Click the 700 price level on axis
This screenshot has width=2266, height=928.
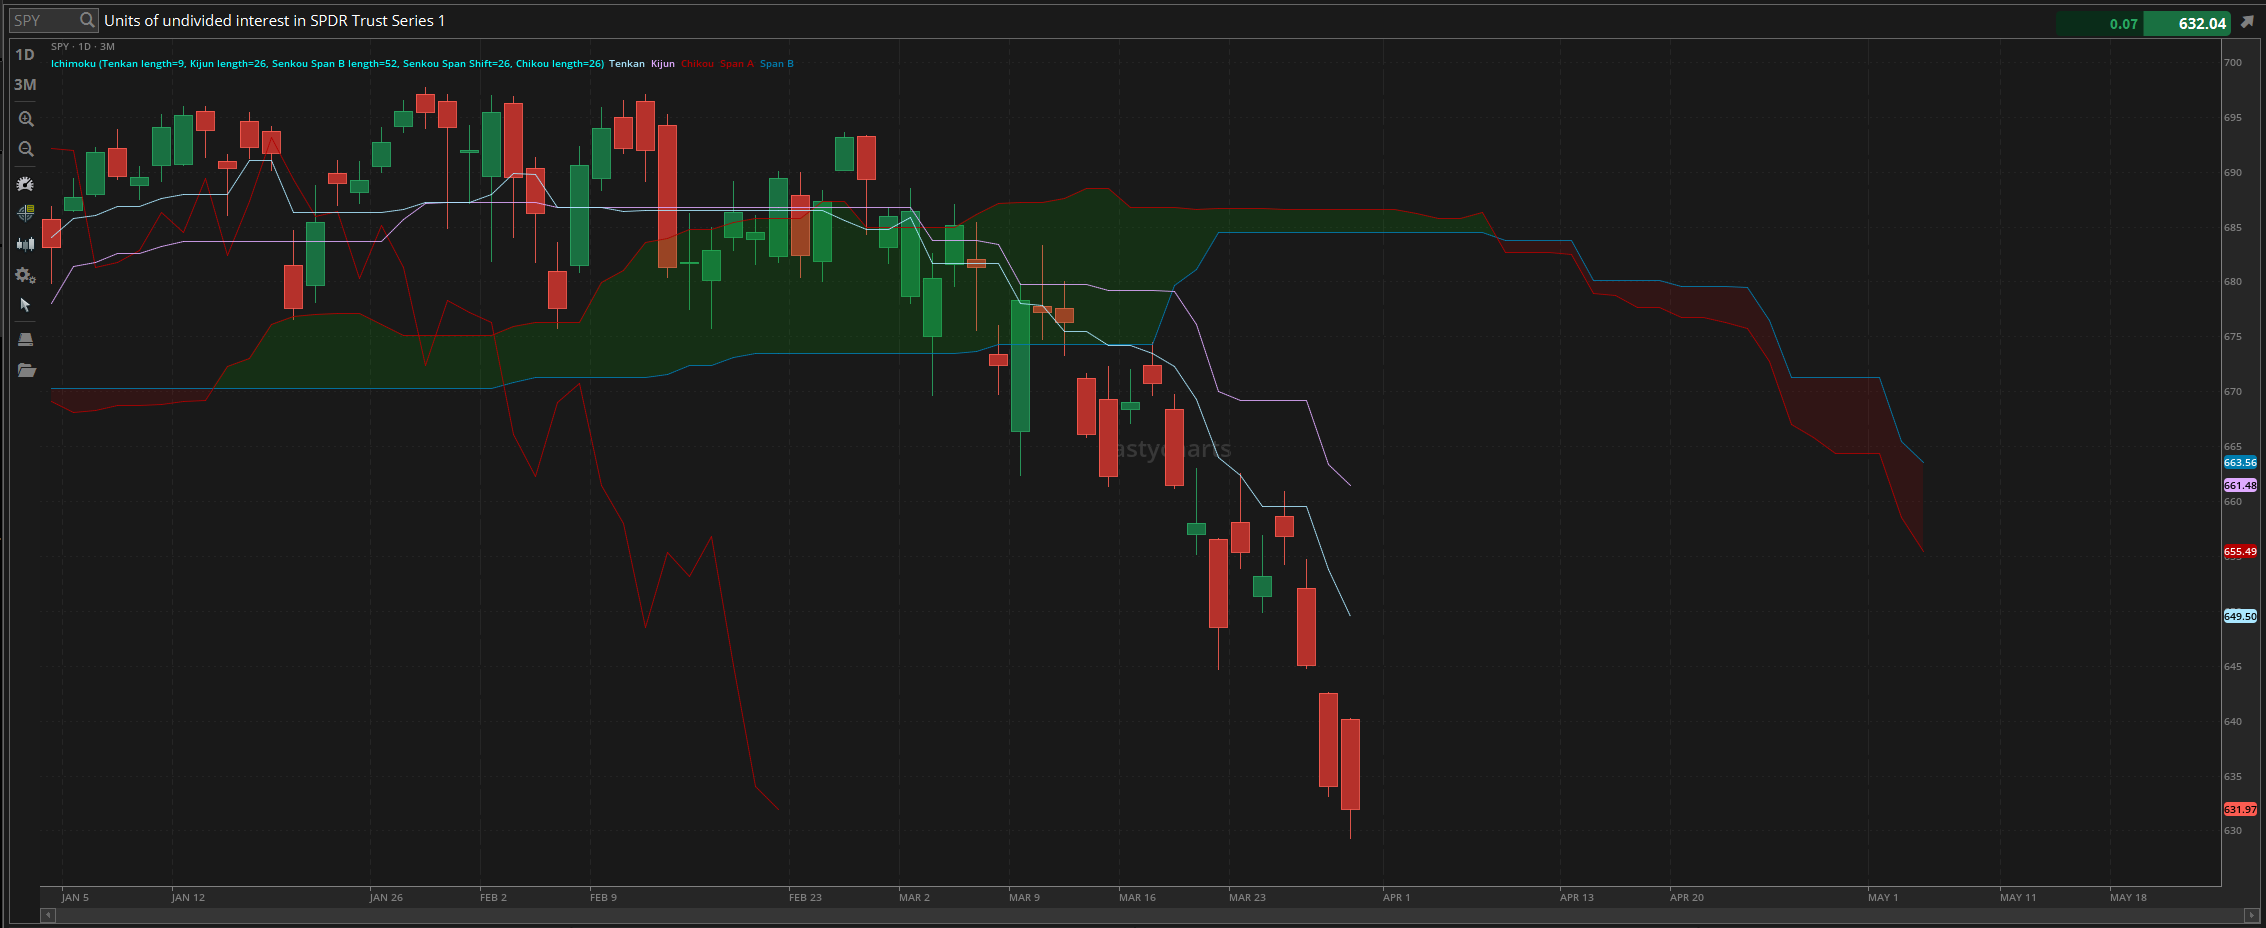(2233, 63)
